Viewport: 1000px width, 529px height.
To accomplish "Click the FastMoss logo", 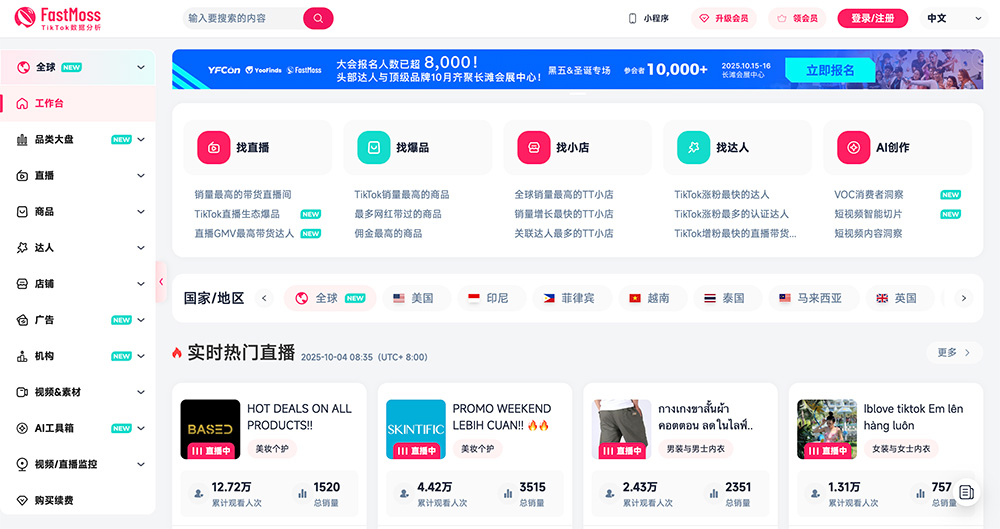I will point(57,19).
